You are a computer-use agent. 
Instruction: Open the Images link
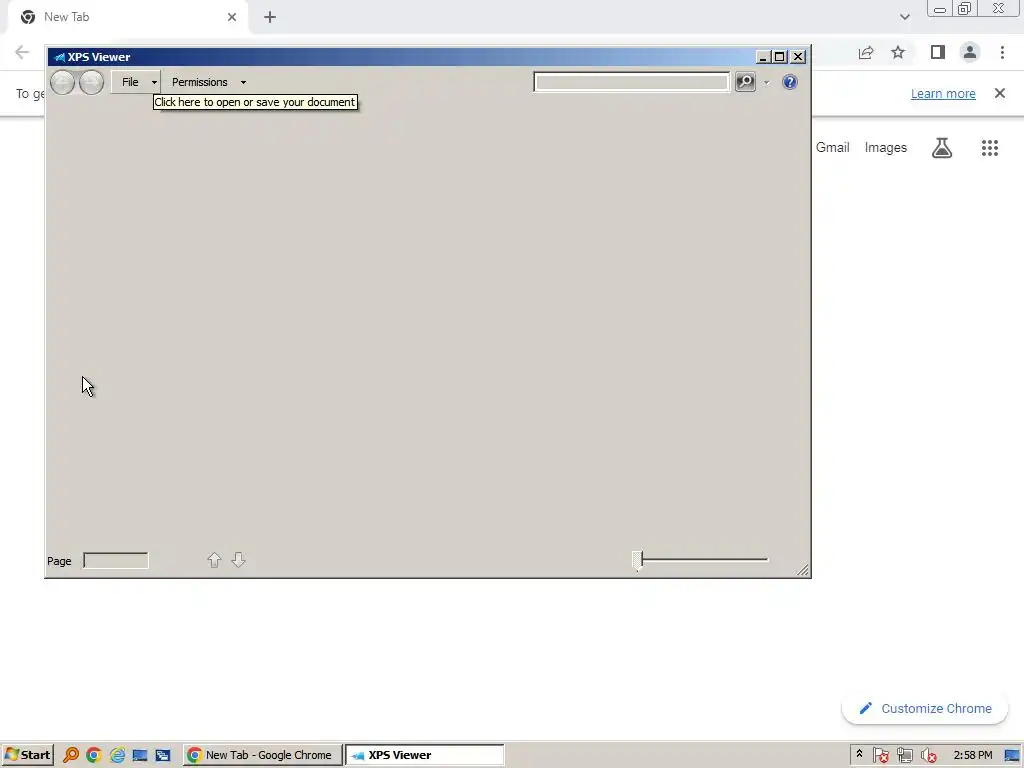coord(886,148)
